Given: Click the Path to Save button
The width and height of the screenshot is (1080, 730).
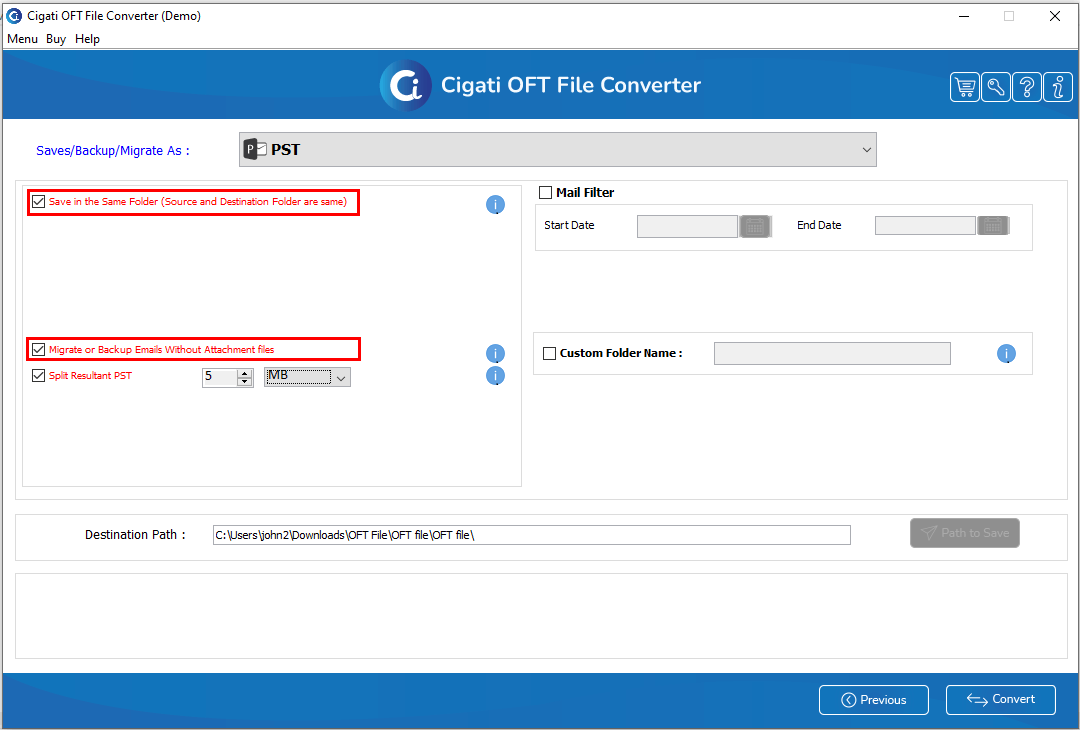Looking at the screenshot, I should coord(964,533).
